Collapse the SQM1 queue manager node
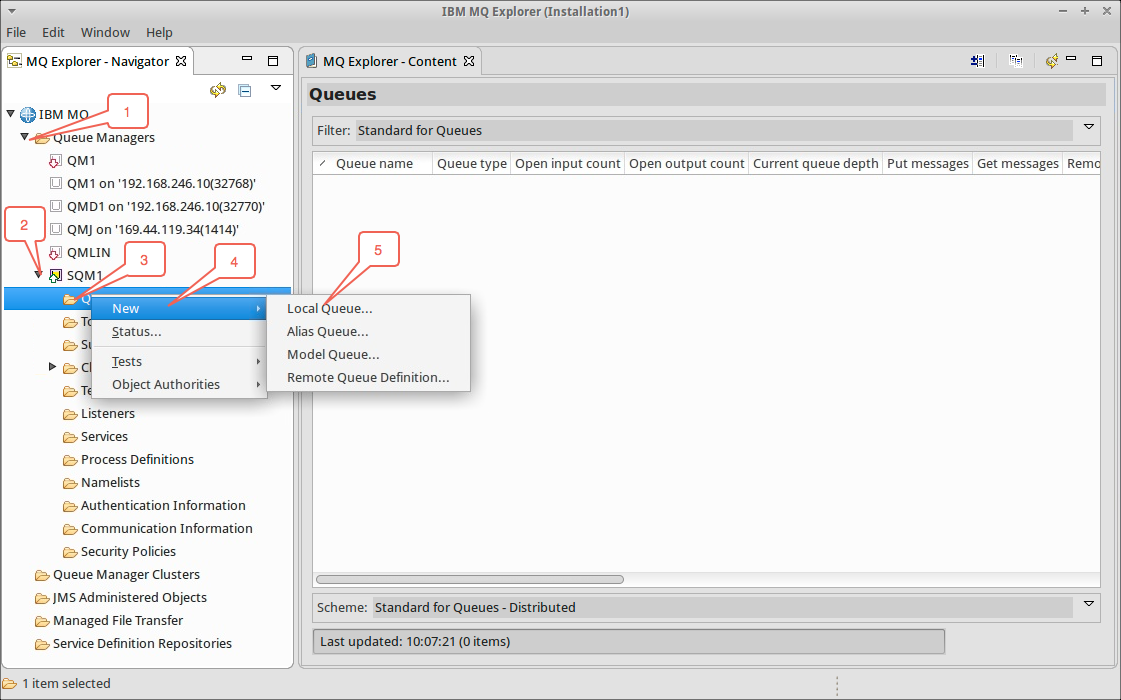1121x700 pixels. pyautogui.click(x=39, y=274)
